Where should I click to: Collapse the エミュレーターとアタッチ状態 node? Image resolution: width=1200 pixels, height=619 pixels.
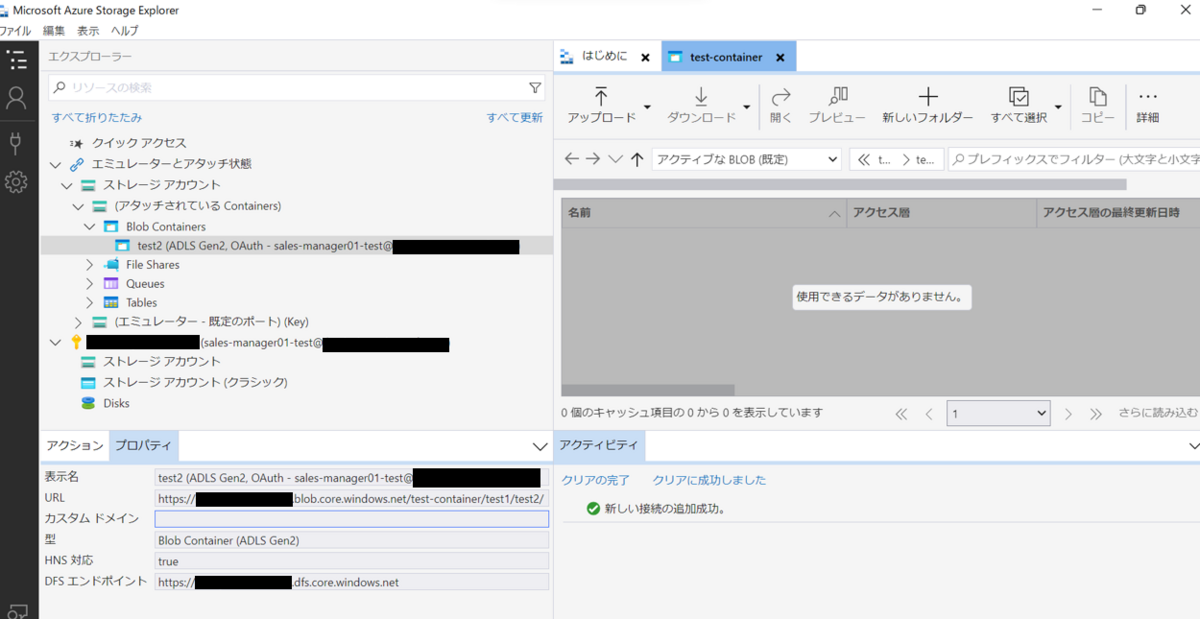55,164
